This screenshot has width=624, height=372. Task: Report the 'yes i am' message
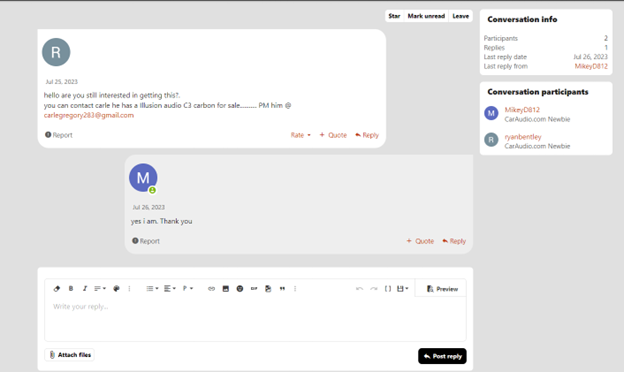[146, 241]
